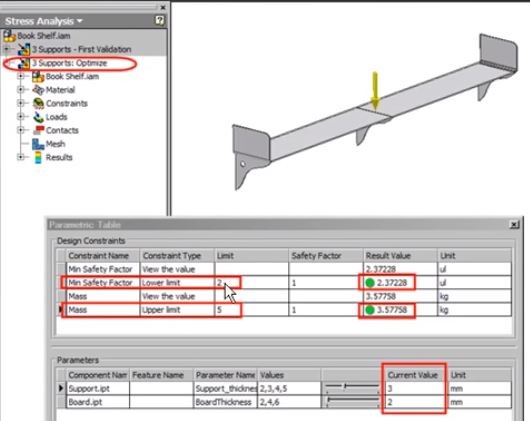Click the nested Book Shelf.iam assembly icon

tap(38, 77)
